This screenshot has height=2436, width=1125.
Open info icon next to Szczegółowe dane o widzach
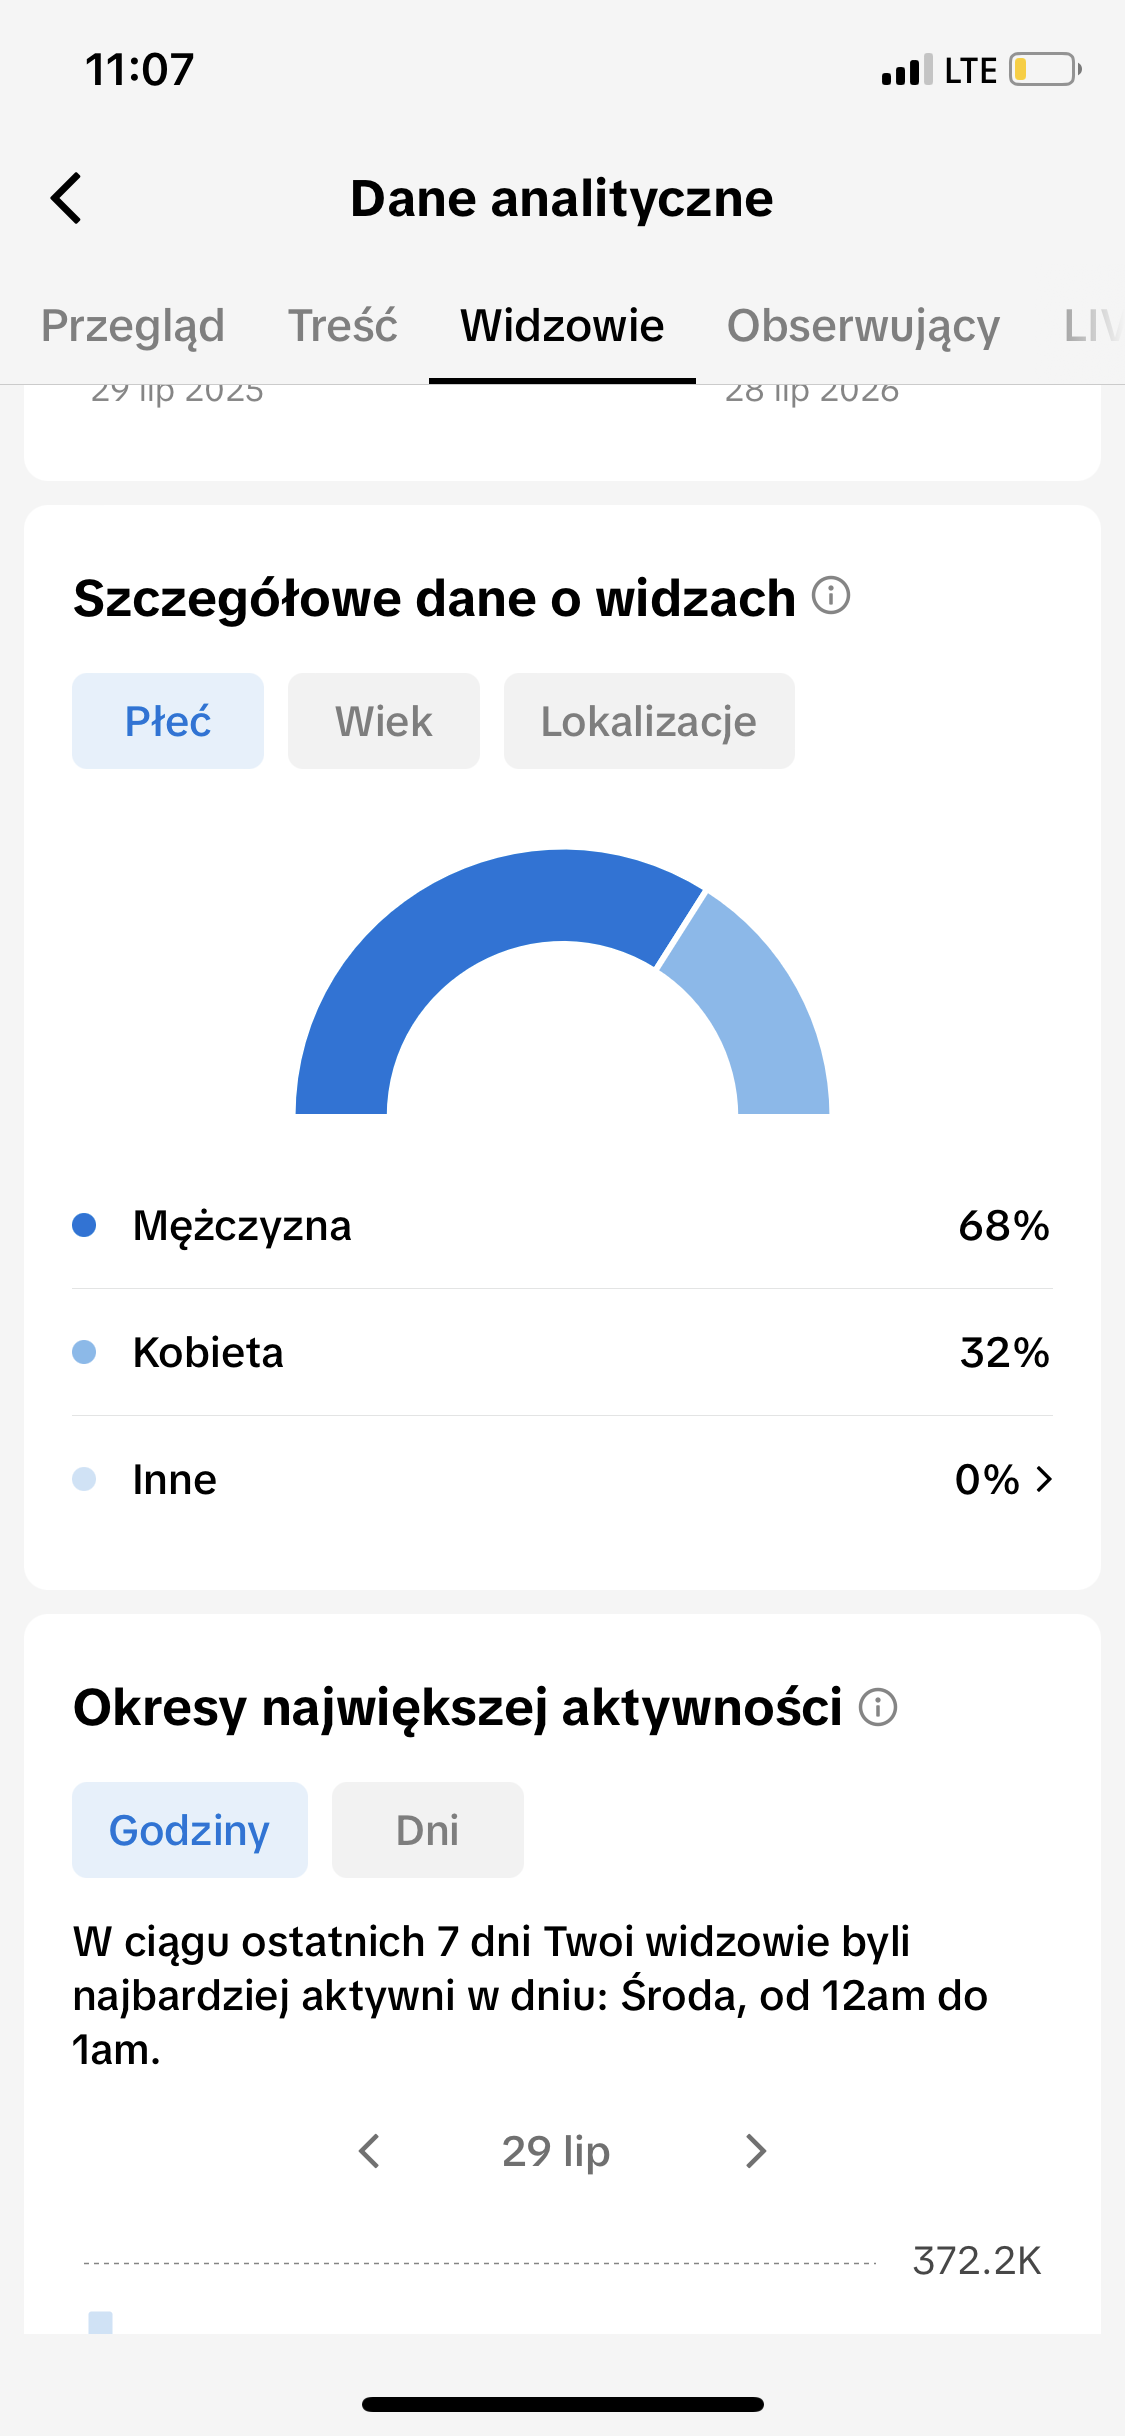pyautogui.click(x=831, y=596)
